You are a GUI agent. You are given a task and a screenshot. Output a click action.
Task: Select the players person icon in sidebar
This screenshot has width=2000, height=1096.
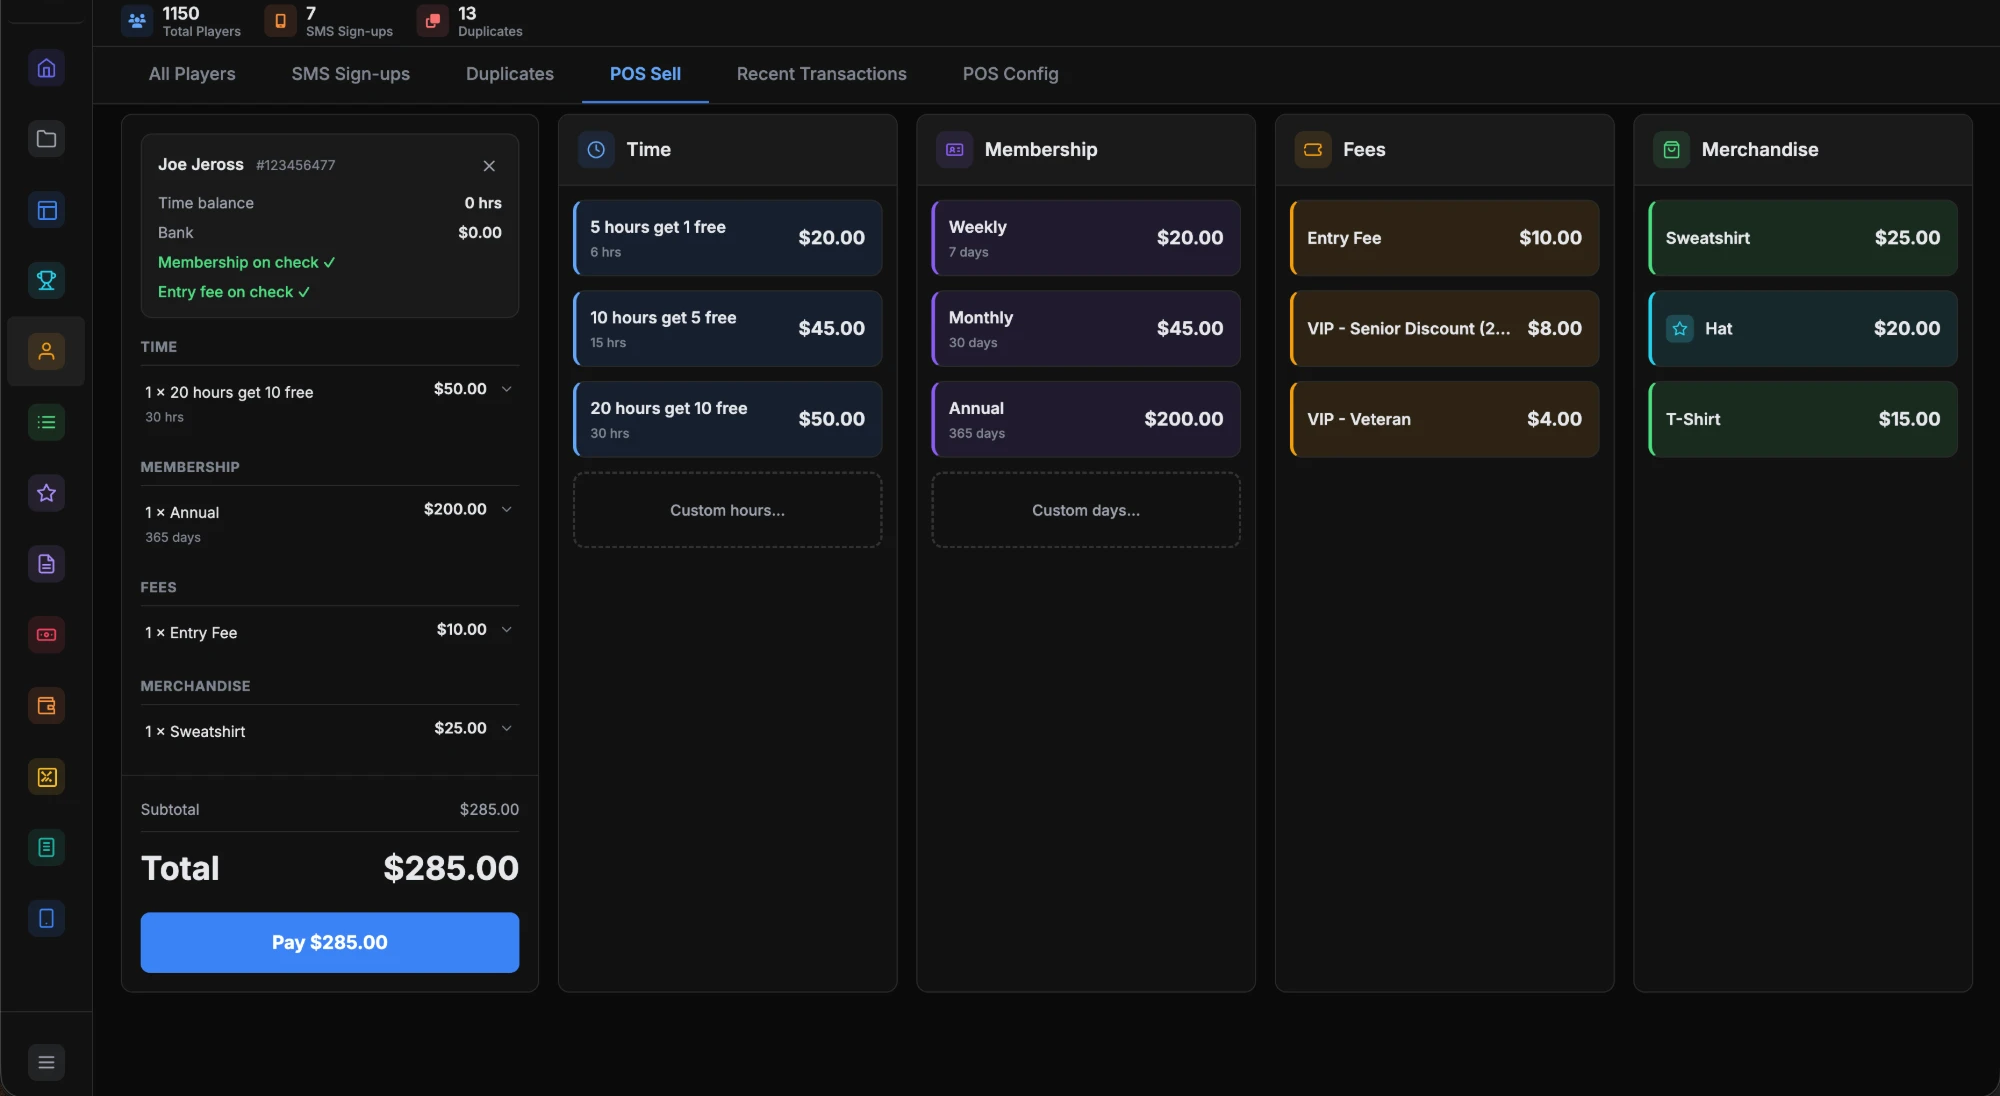pos(46,351)
